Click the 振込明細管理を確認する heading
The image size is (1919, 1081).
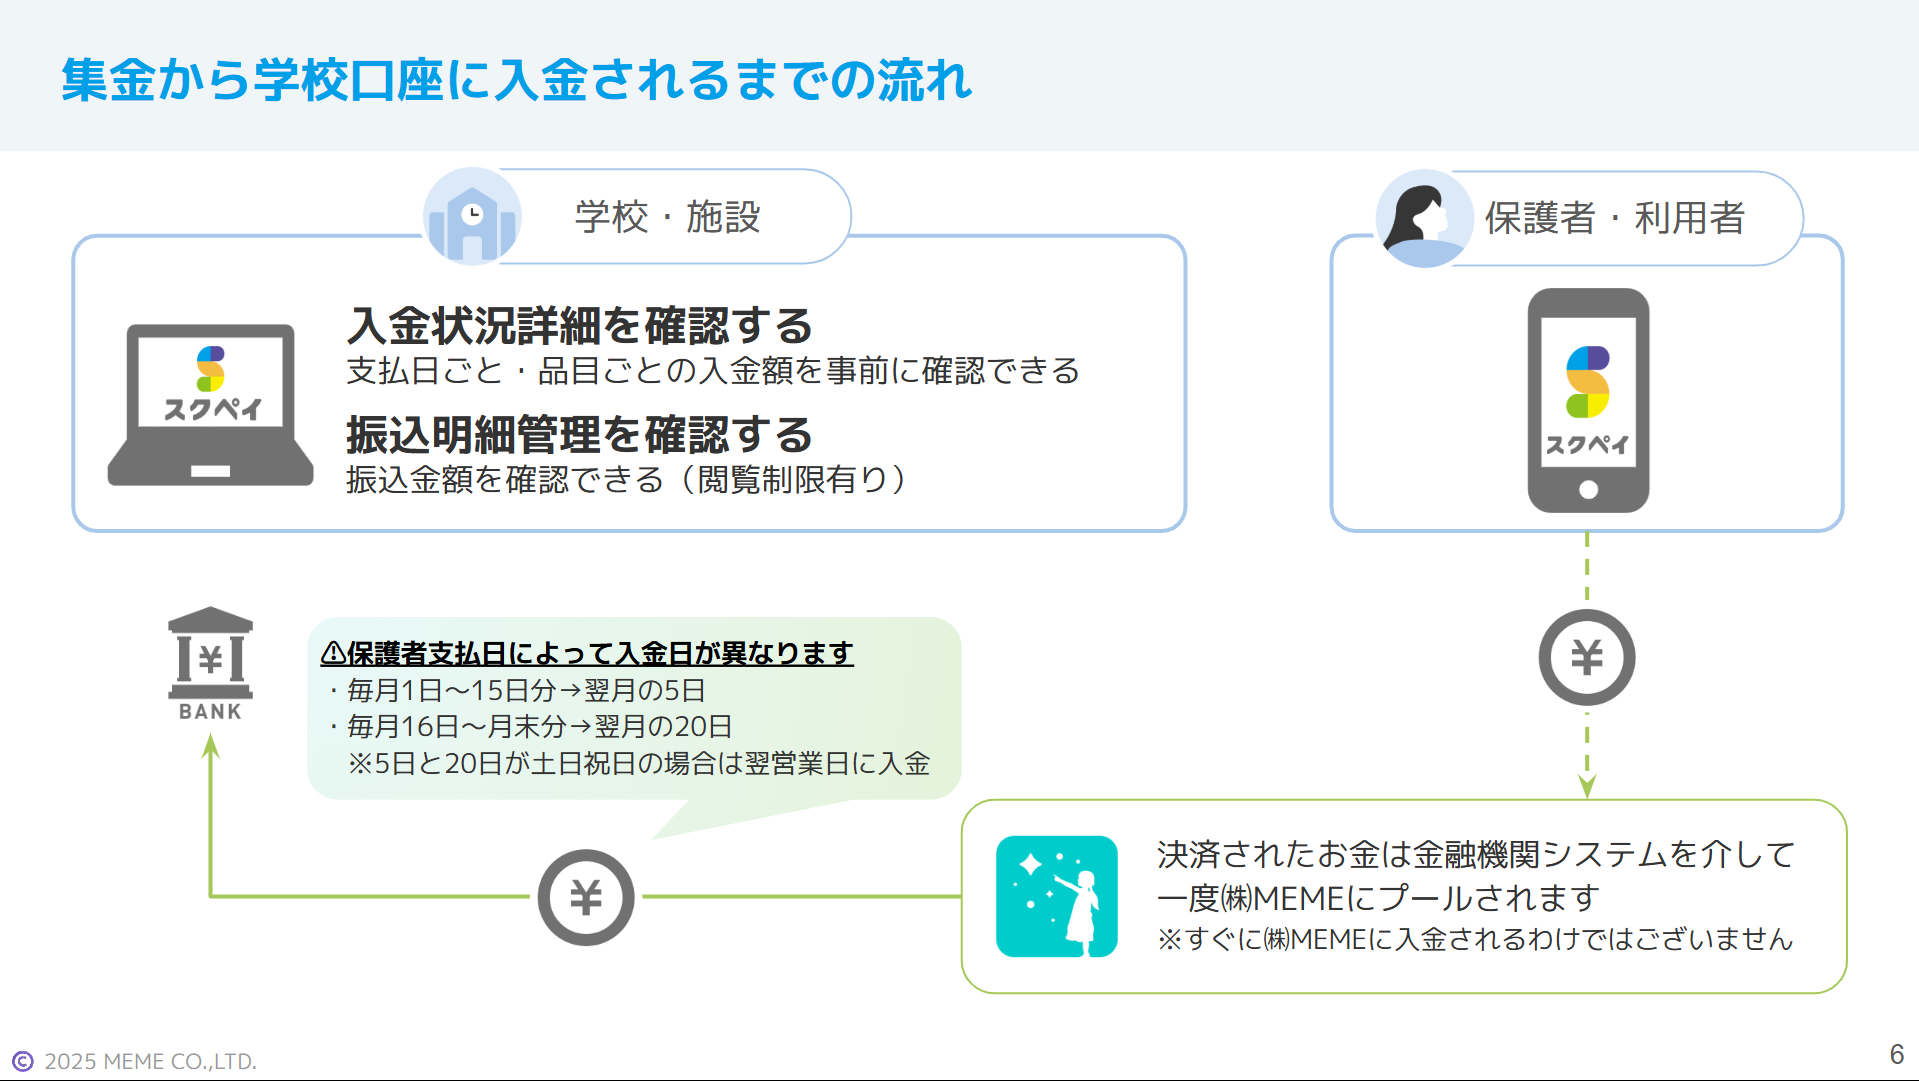click(580, 436)
